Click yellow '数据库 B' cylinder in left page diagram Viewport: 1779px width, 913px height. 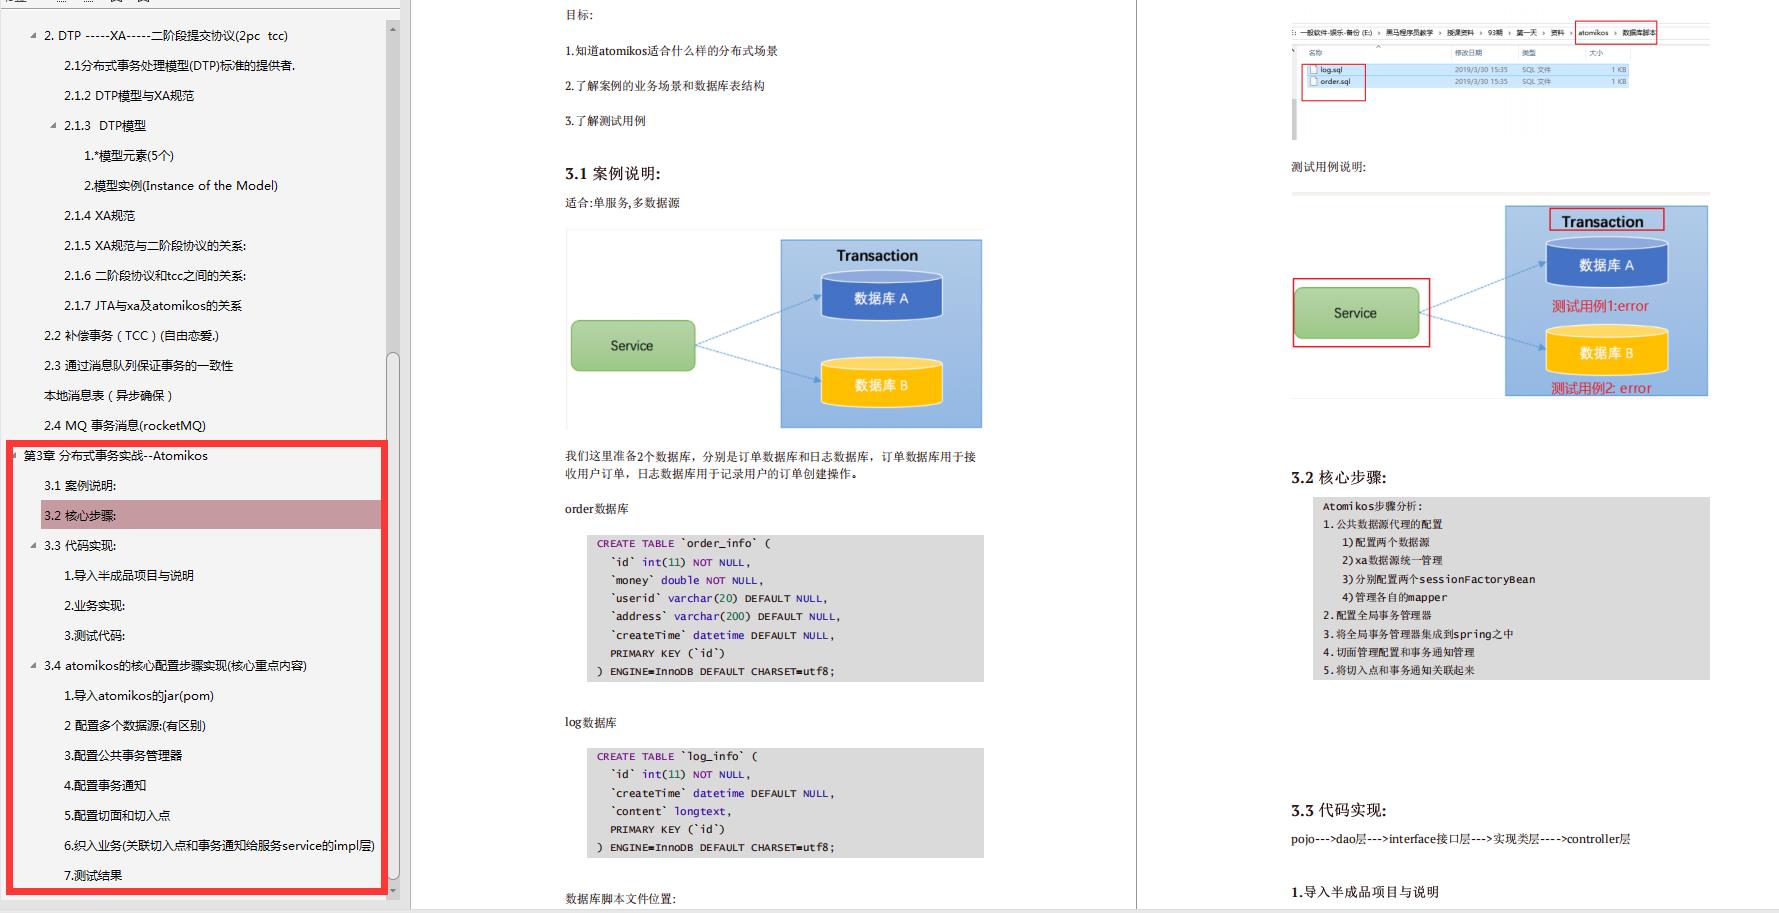pos(881,383)
